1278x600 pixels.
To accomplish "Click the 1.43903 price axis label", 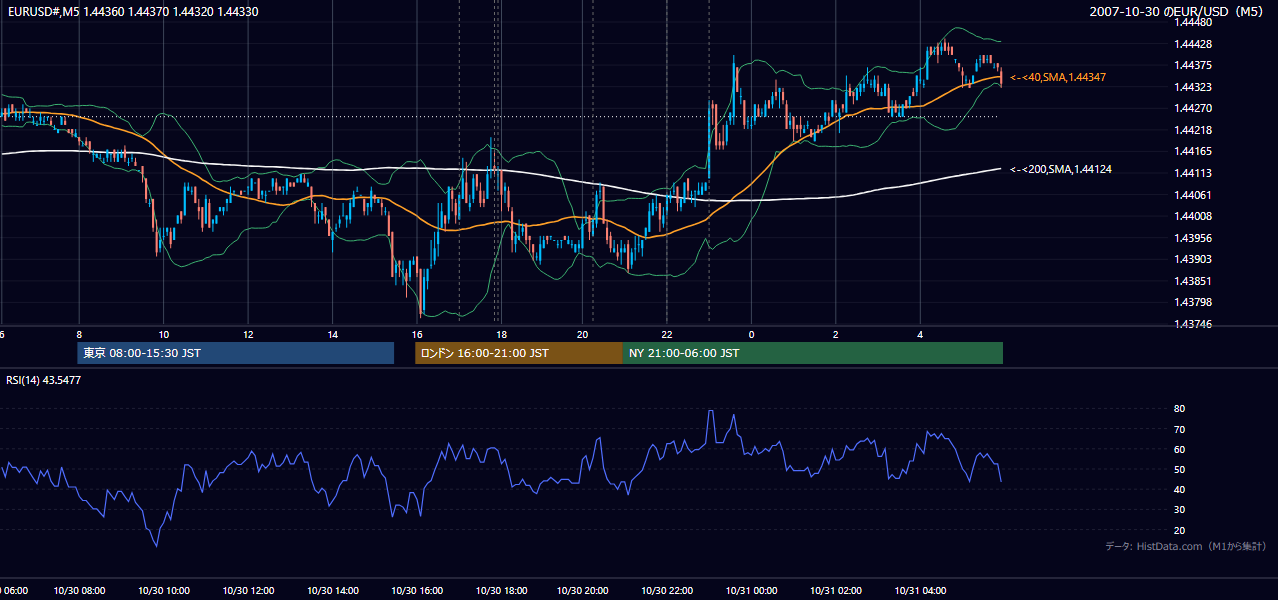I will click(1193, 260).
